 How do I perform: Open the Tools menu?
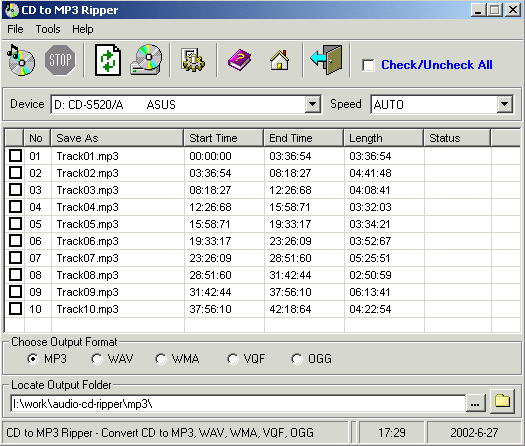click(48, 29)
